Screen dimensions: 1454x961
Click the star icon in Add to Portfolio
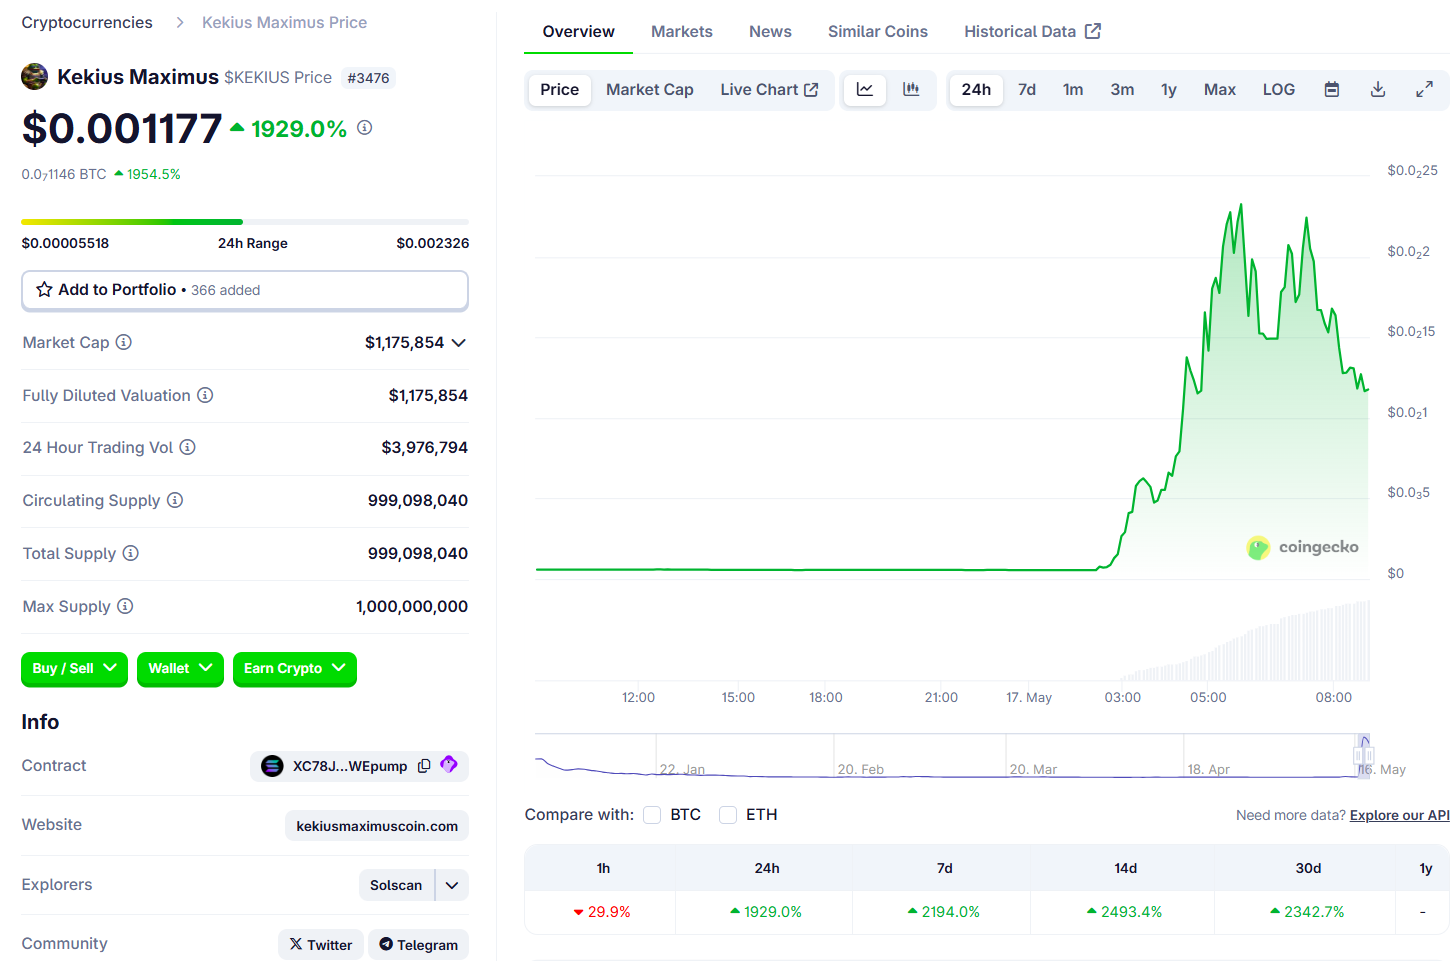click(x=45, y=290)
